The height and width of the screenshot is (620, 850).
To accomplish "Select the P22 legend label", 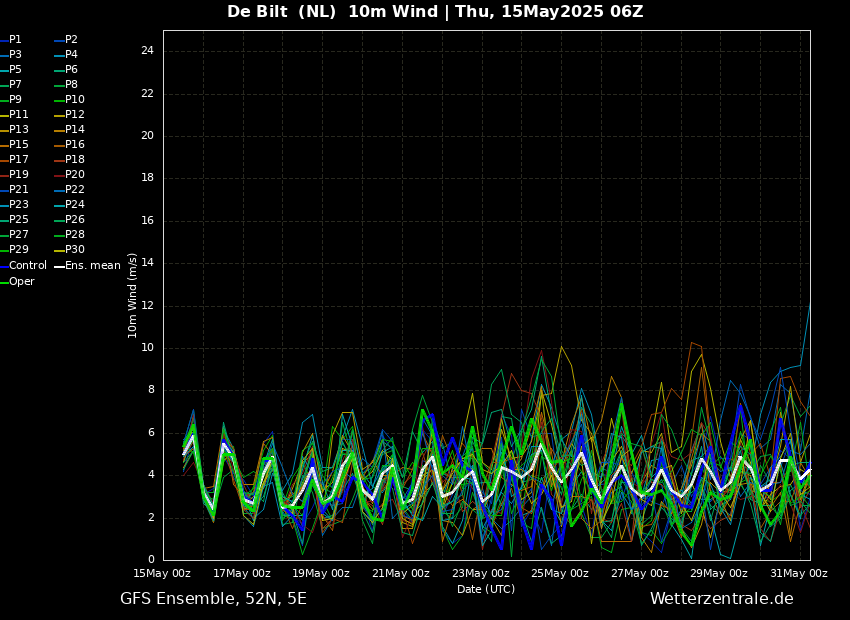I will 75,190.
